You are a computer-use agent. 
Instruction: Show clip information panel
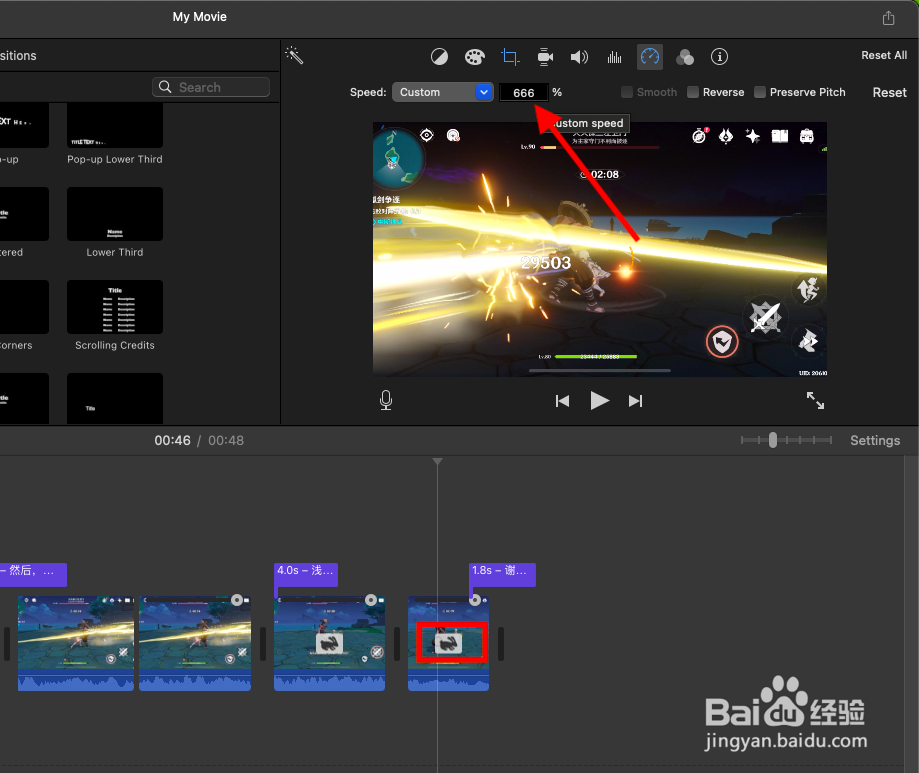click(719, 57)
